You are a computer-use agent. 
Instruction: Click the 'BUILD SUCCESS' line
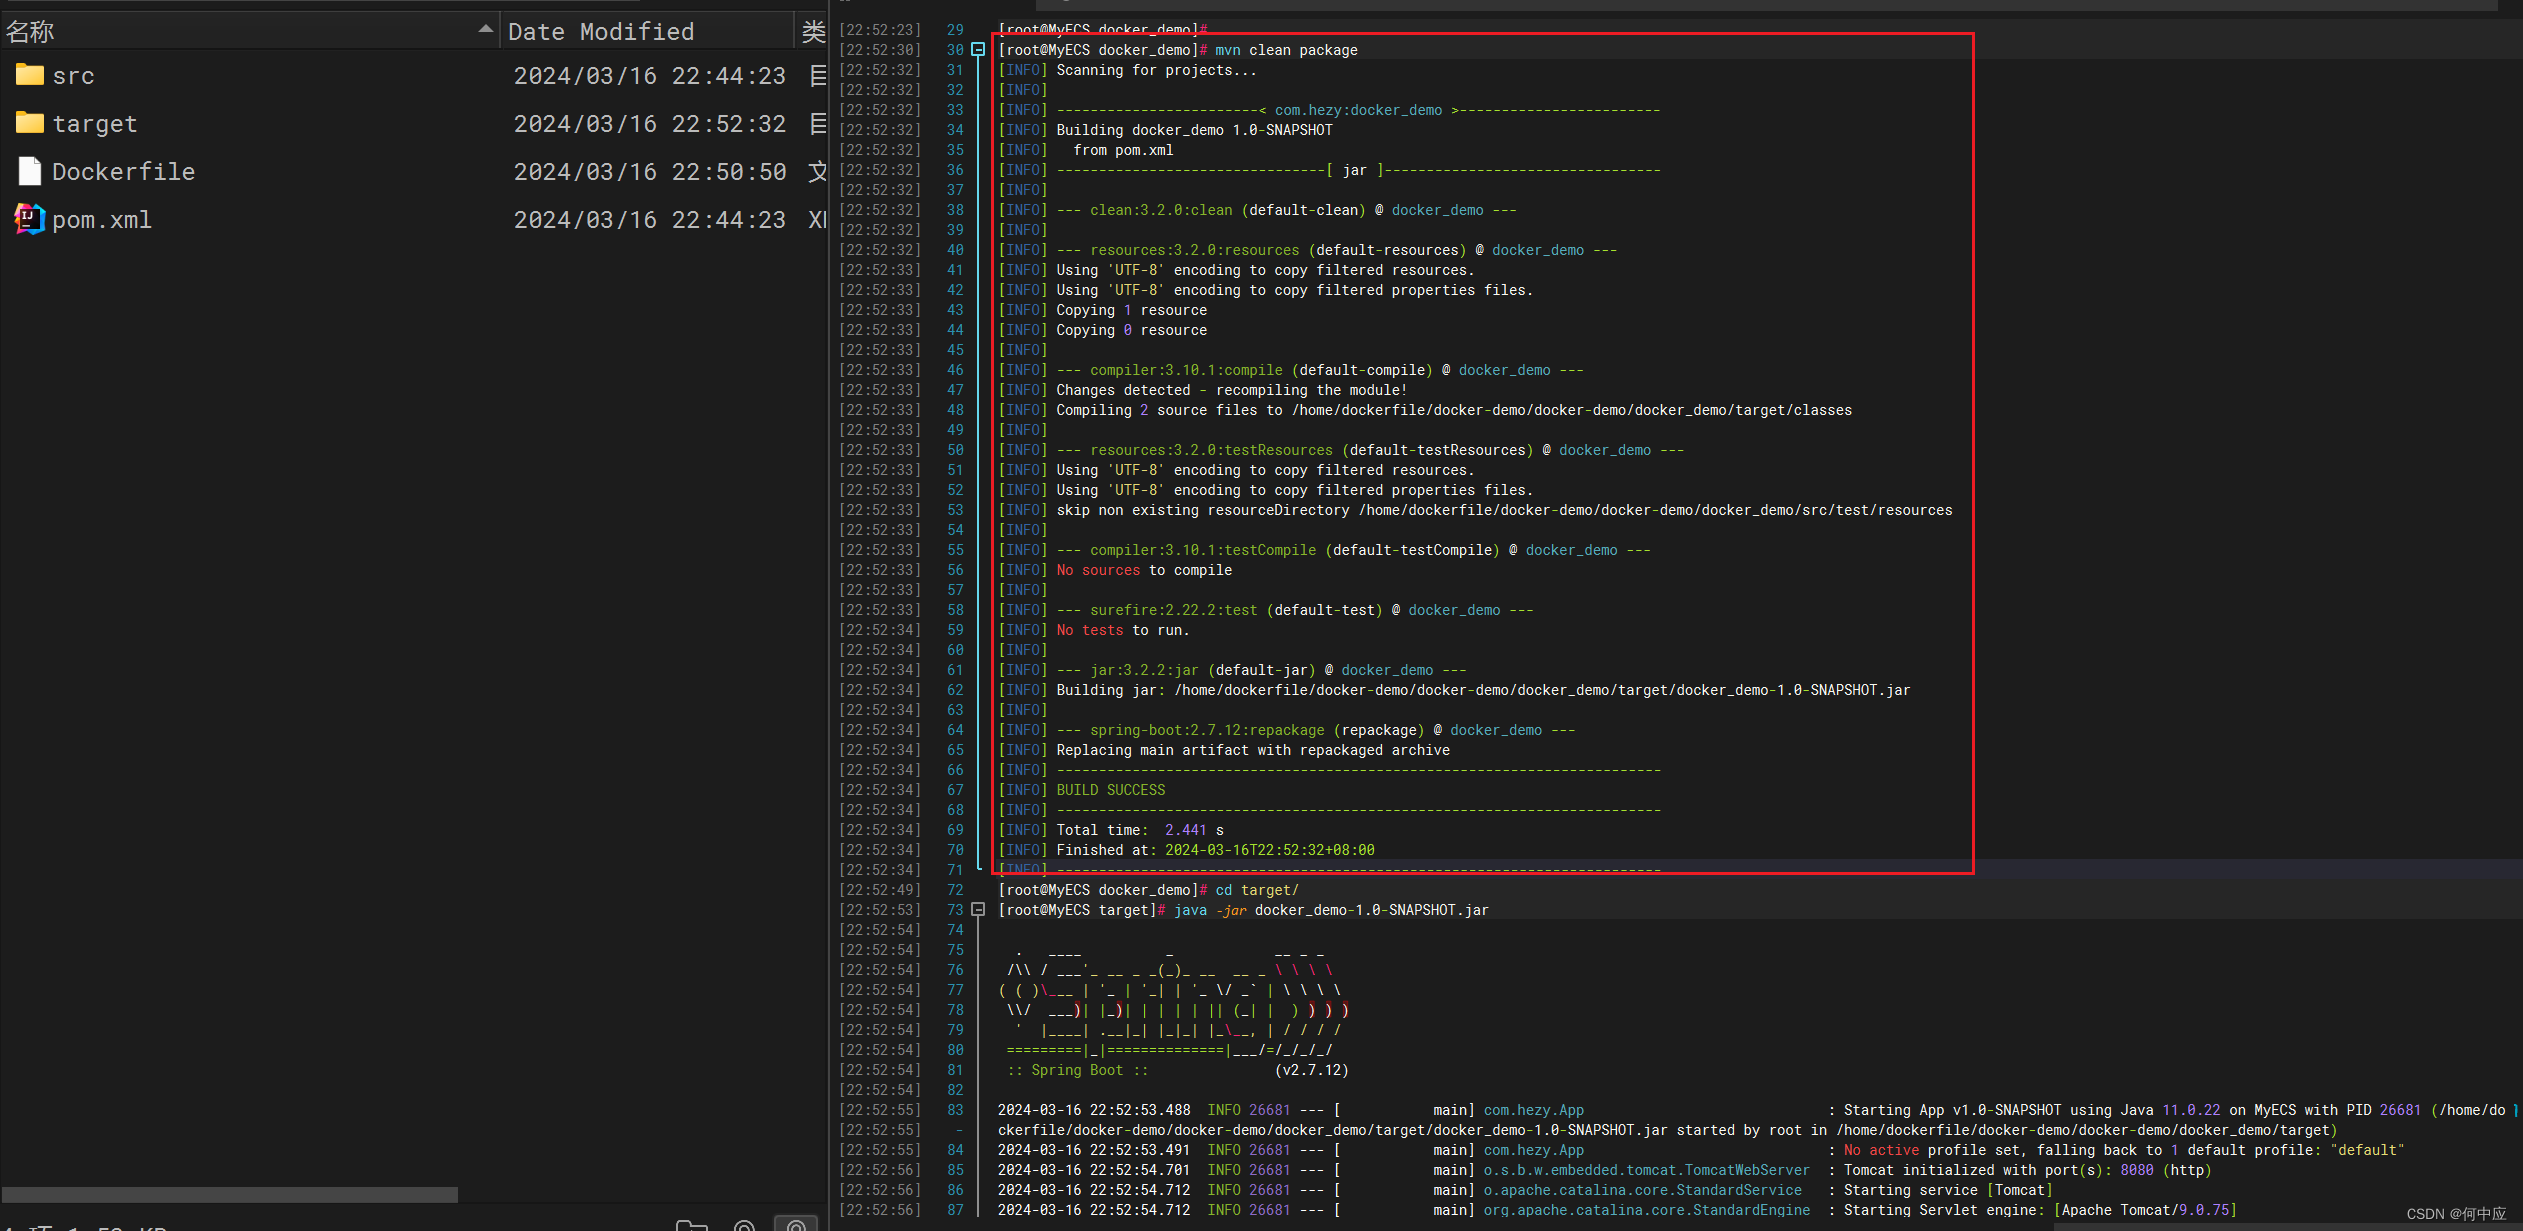pos(1111,790)
